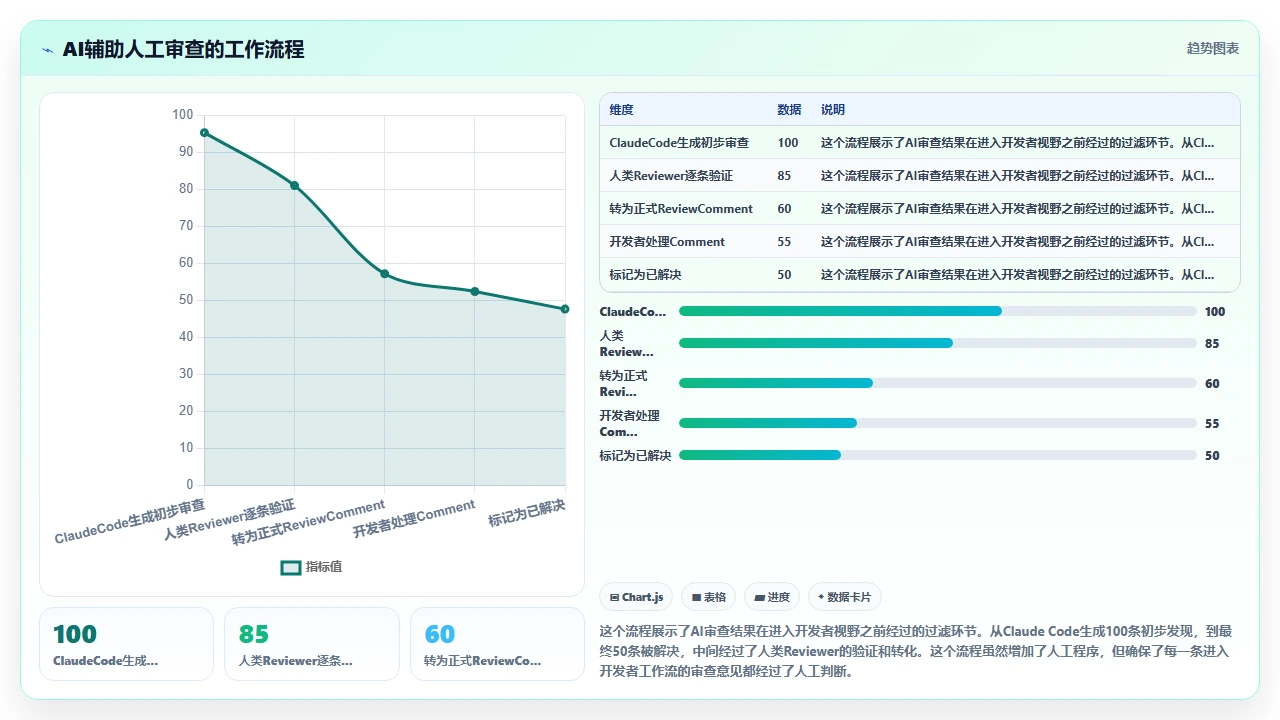Toggle the 指标值 legend color box
This screenshot has width=1280, height=720.
pyautogui.click(x=291, y=567)
